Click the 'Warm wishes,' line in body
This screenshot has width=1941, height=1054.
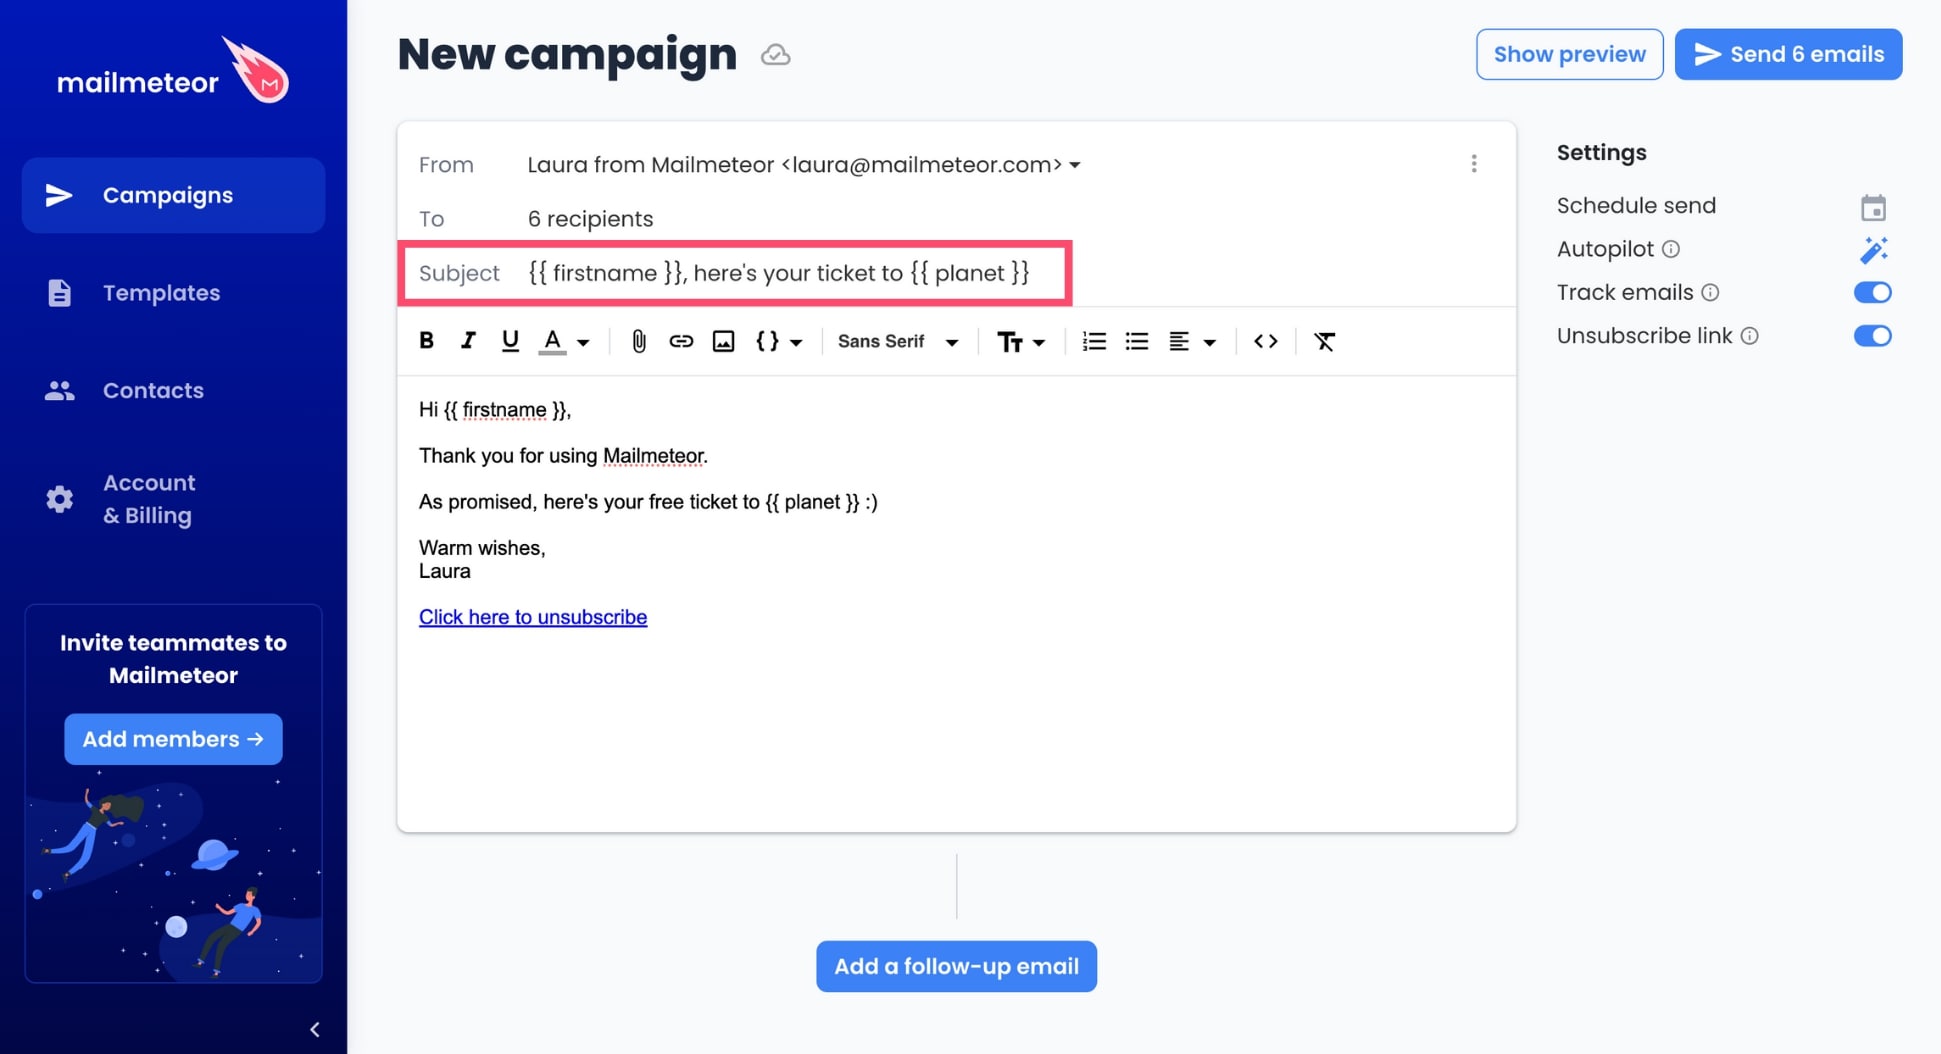click(482, 548)
